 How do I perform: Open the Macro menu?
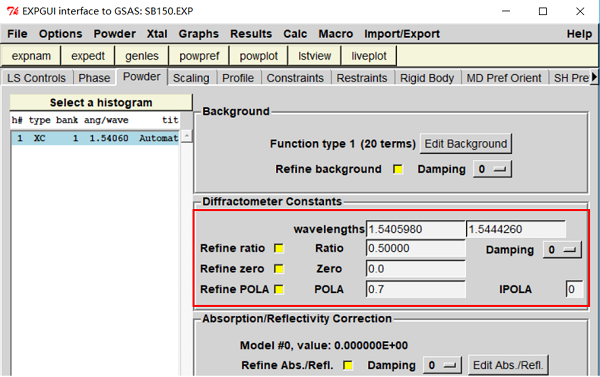point(336,34)
